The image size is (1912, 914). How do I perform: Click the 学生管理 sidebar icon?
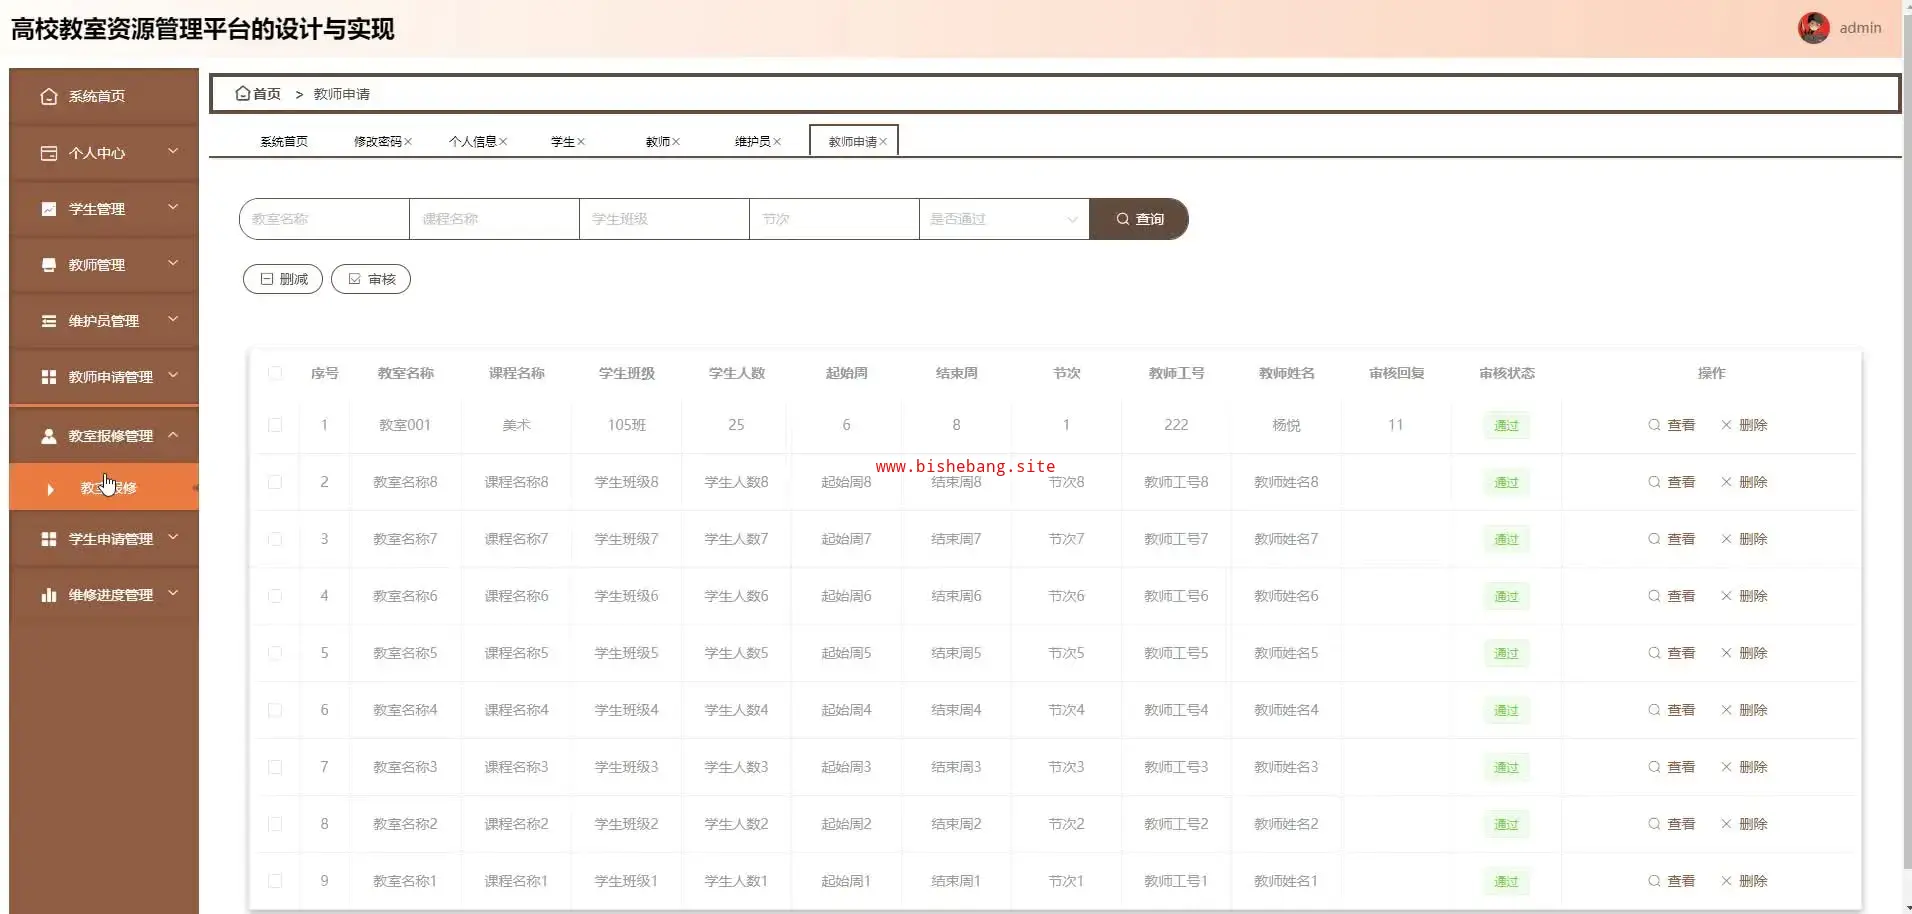[48, 209]
